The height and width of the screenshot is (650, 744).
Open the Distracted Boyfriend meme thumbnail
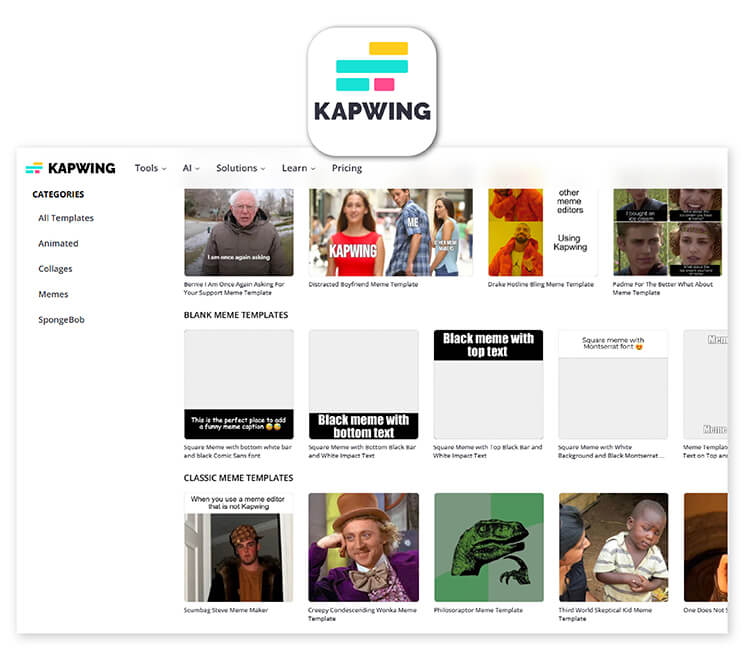[391, 232]
